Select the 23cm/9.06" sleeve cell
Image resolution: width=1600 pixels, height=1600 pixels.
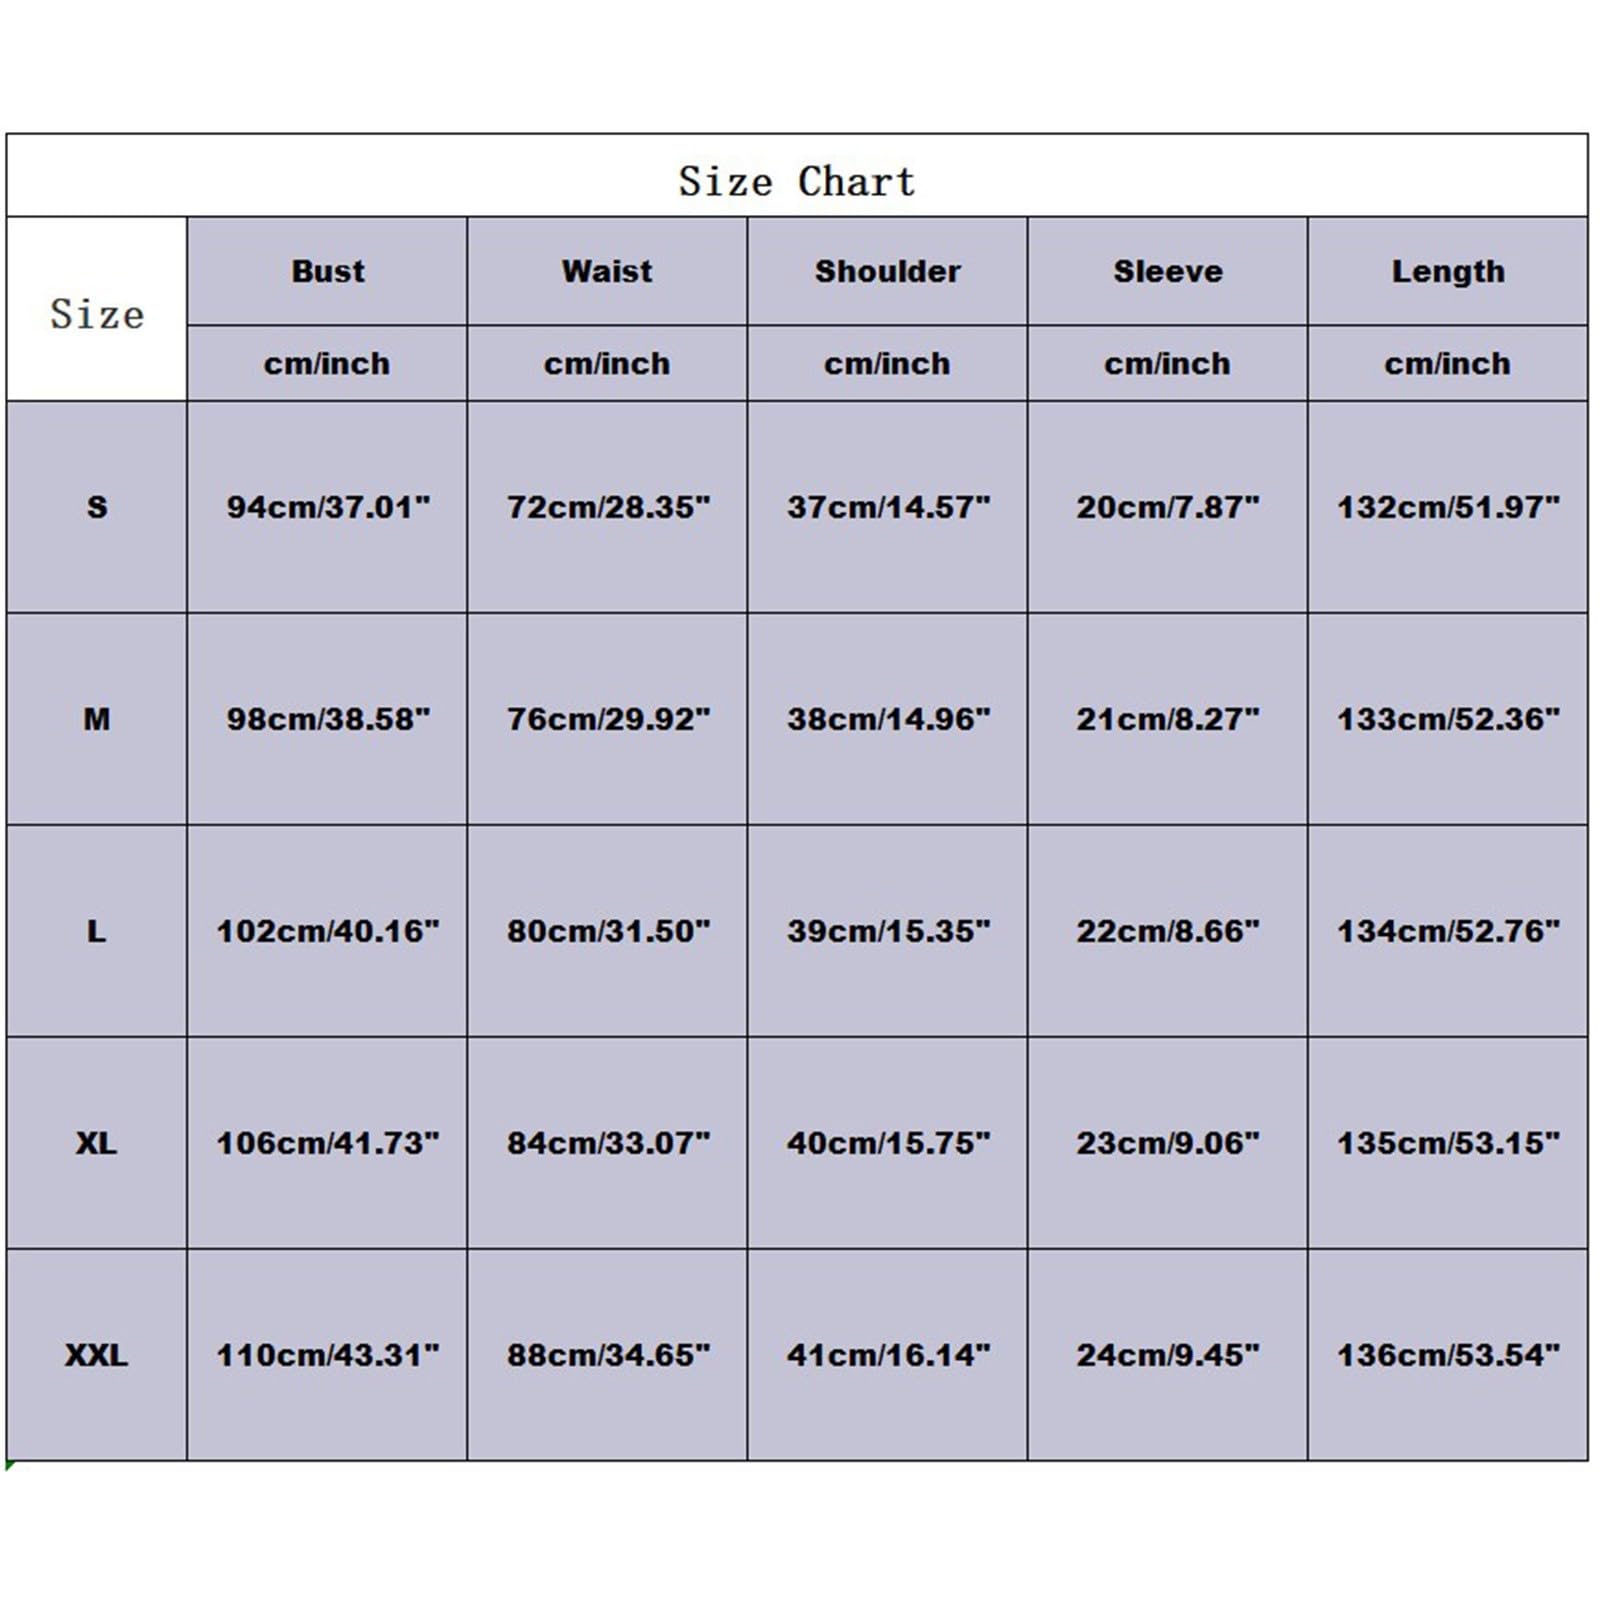tap(1167, 1143)
